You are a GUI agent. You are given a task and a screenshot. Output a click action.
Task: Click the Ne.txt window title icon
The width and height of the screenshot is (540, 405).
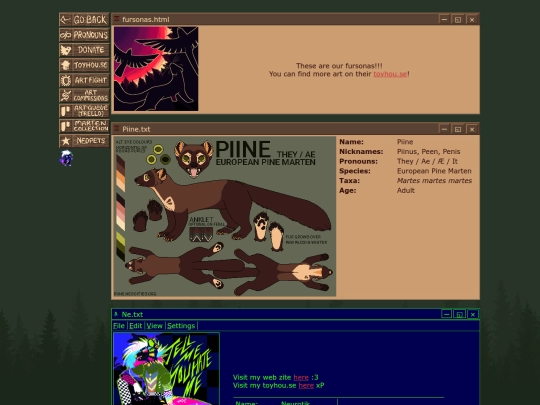point(116,314)
